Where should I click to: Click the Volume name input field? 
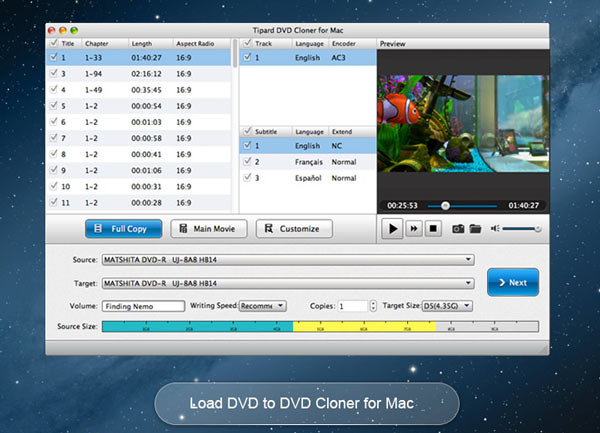coord(143,306)
